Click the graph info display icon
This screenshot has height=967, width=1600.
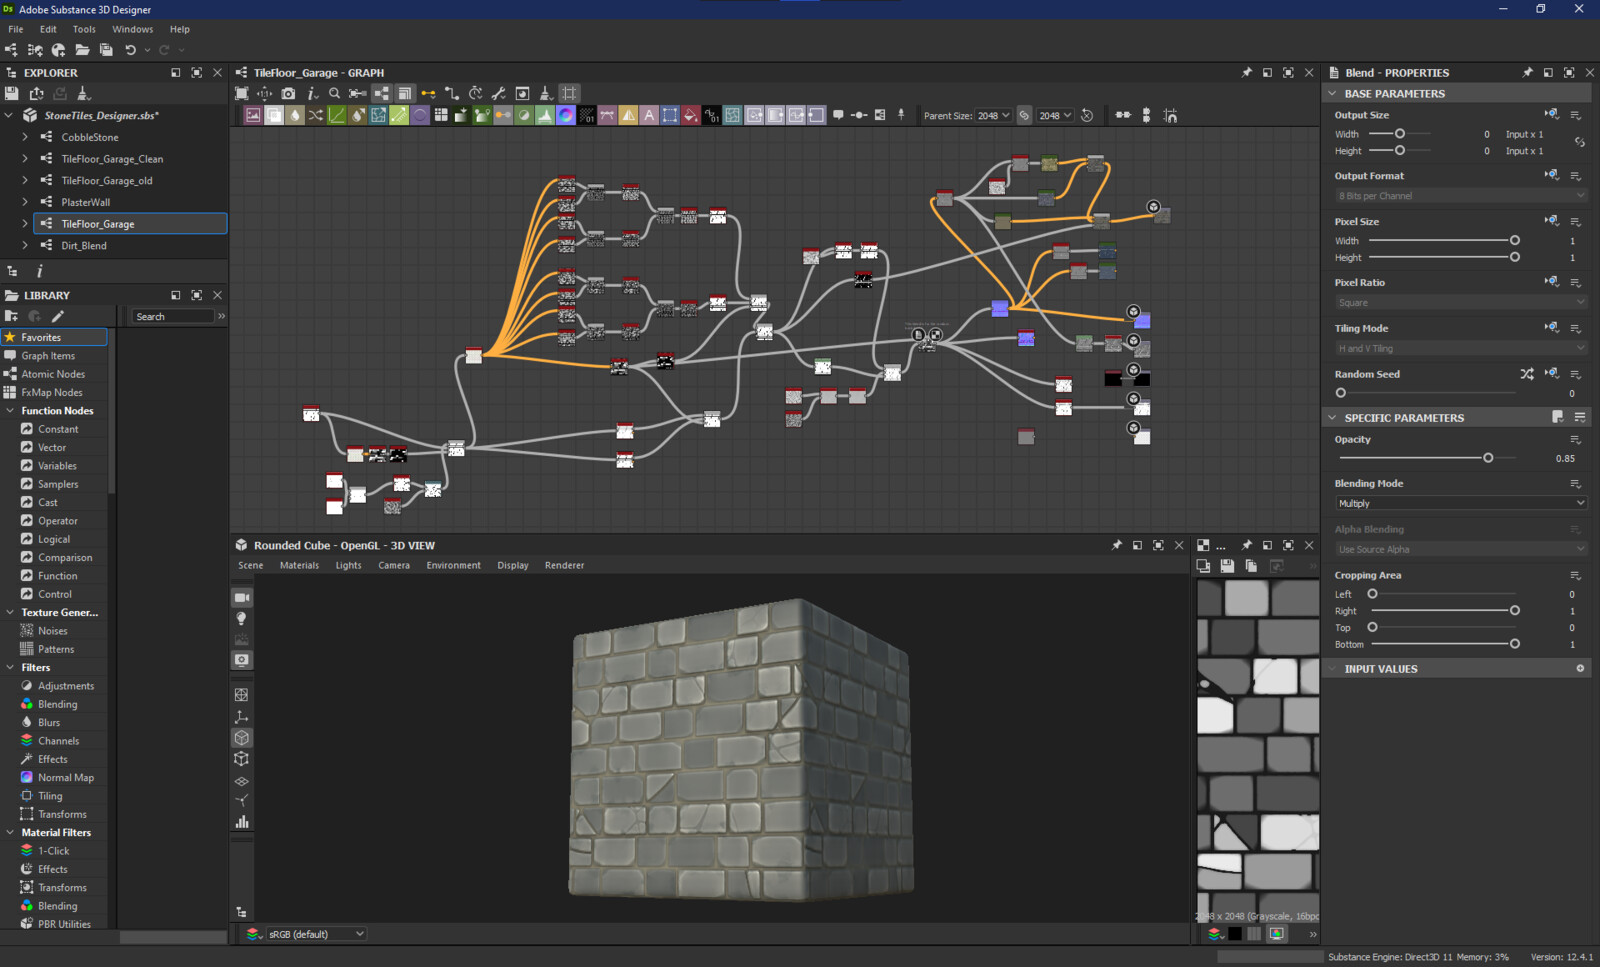[x=312, y=93]
